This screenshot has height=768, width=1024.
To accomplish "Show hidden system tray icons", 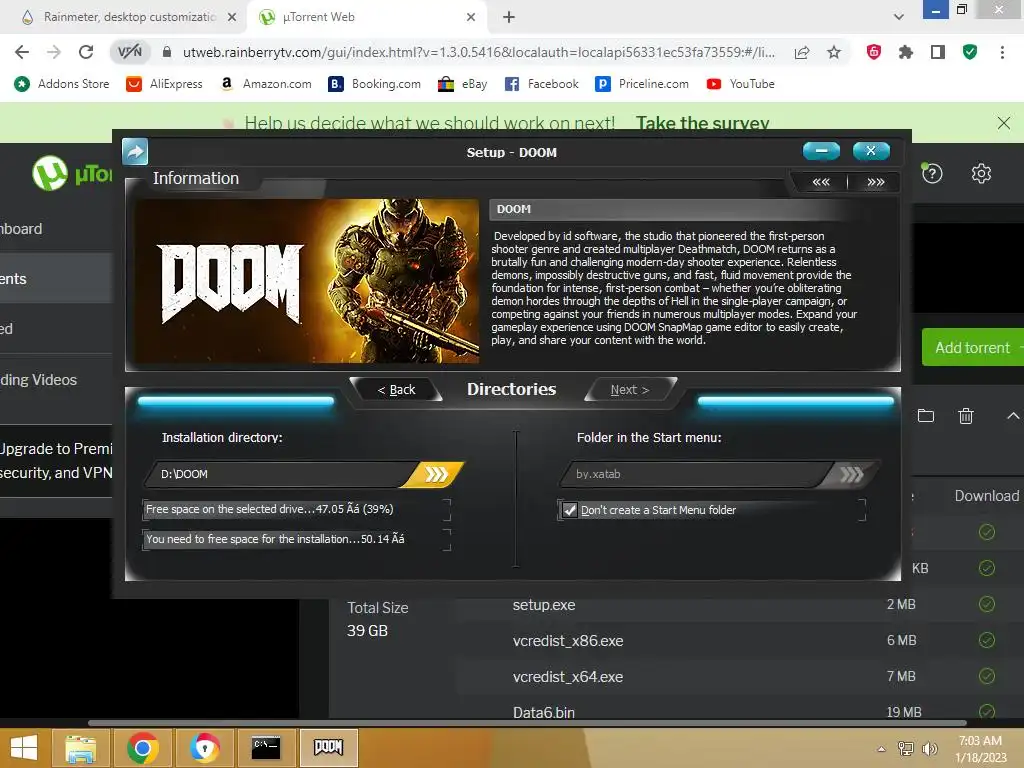I will point(881,748).
